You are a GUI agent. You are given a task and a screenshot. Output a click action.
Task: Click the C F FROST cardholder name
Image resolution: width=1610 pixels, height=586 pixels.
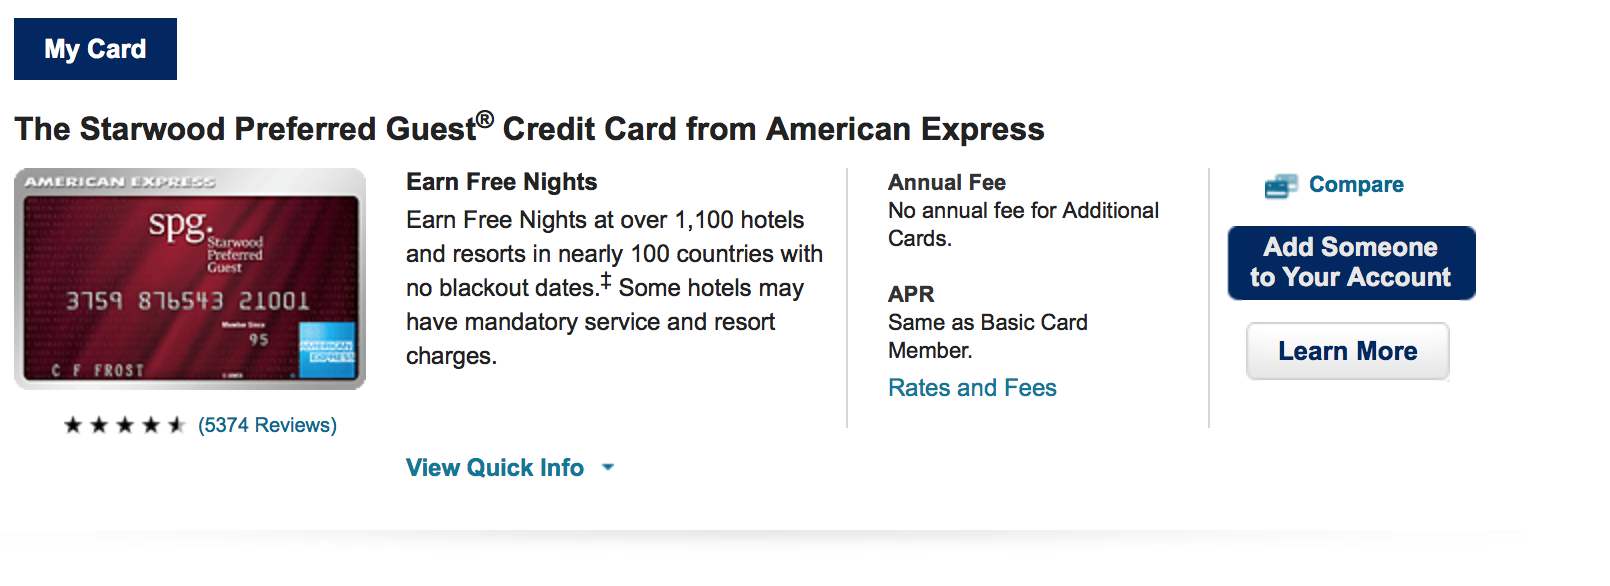(x=98, y=370)
